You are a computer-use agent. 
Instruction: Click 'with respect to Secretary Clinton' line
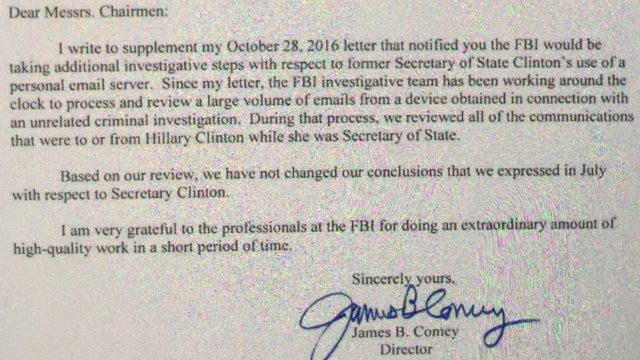pos(120,193)
